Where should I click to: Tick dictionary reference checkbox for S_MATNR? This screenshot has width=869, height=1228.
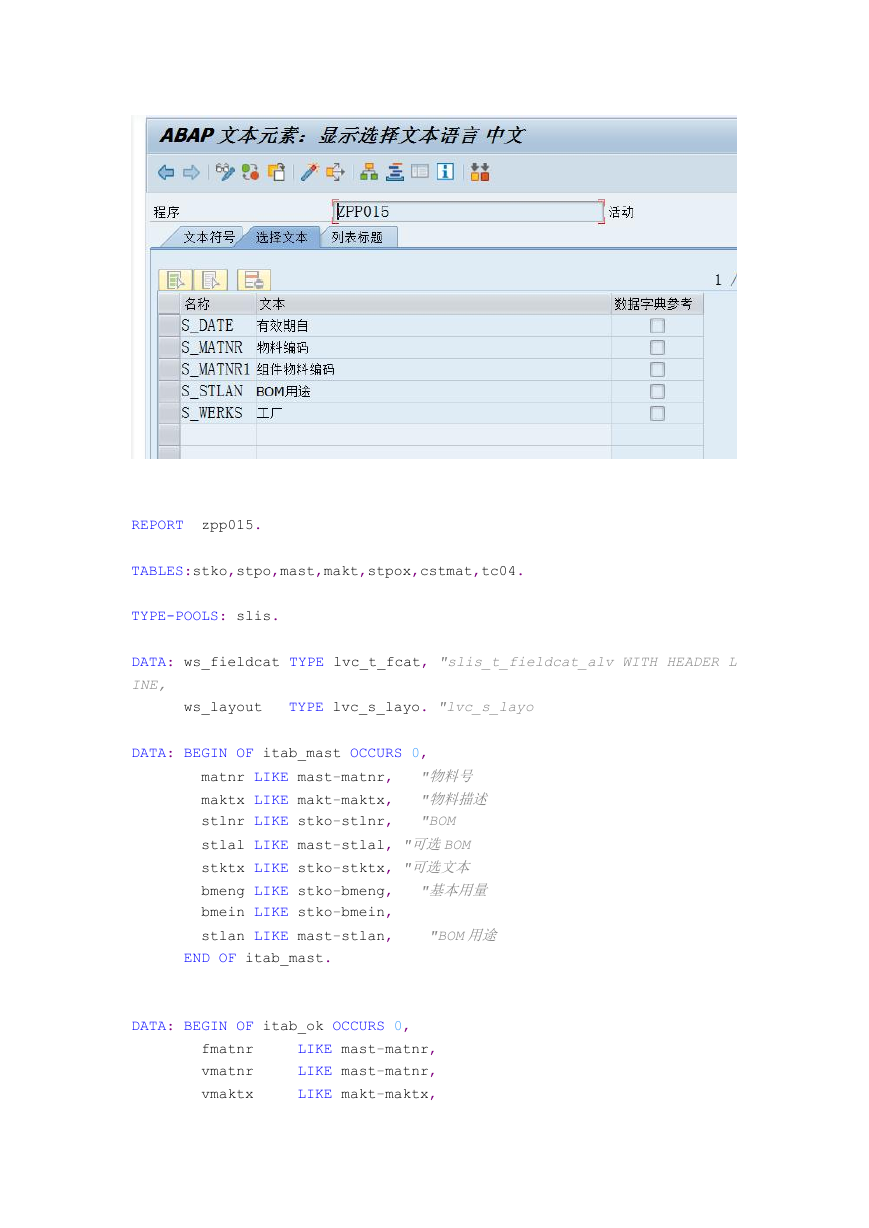(657, 348)
